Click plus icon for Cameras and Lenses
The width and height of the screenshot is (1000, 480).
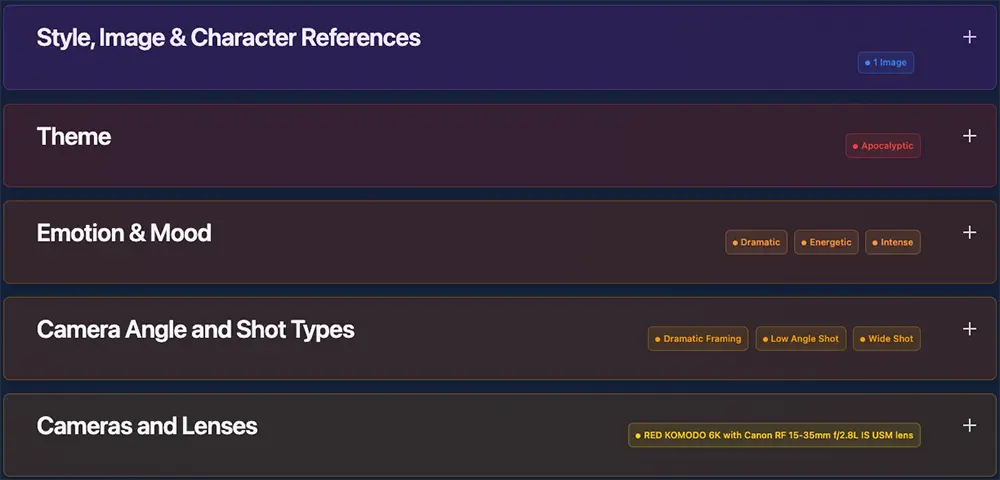tap(969, 426)
